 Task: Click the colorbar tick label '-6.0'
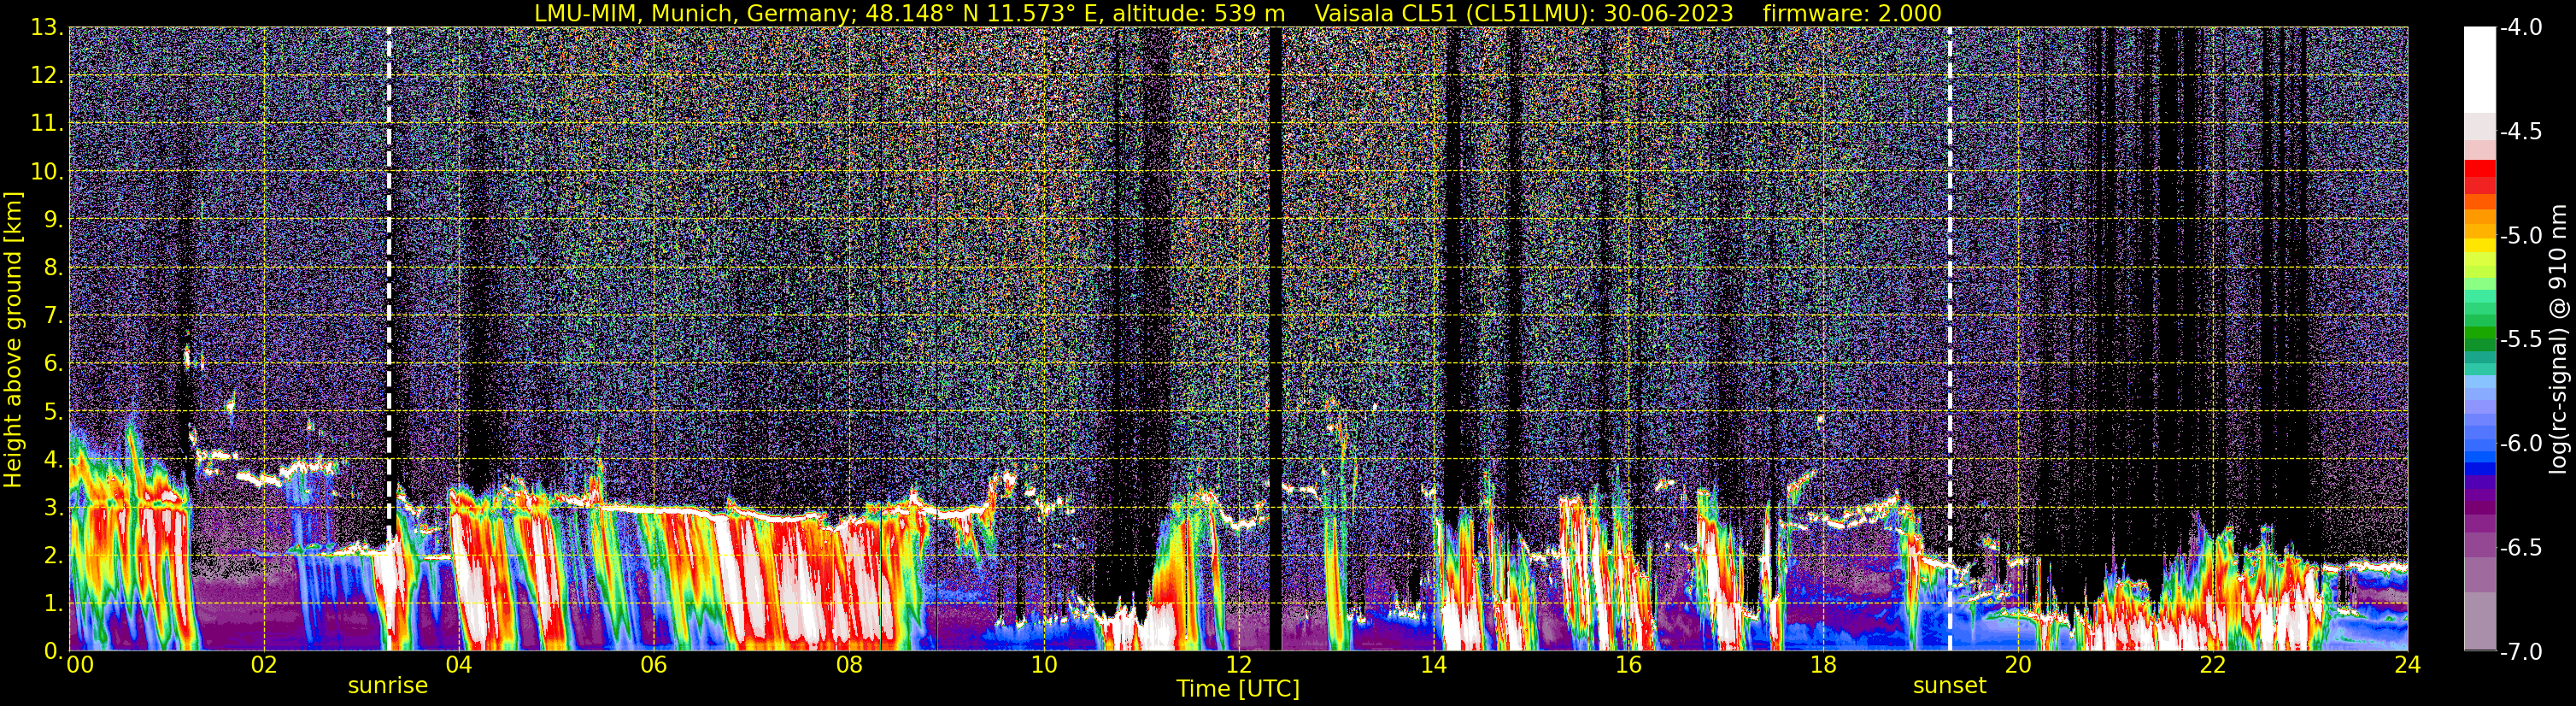(x=2521, y=444)
